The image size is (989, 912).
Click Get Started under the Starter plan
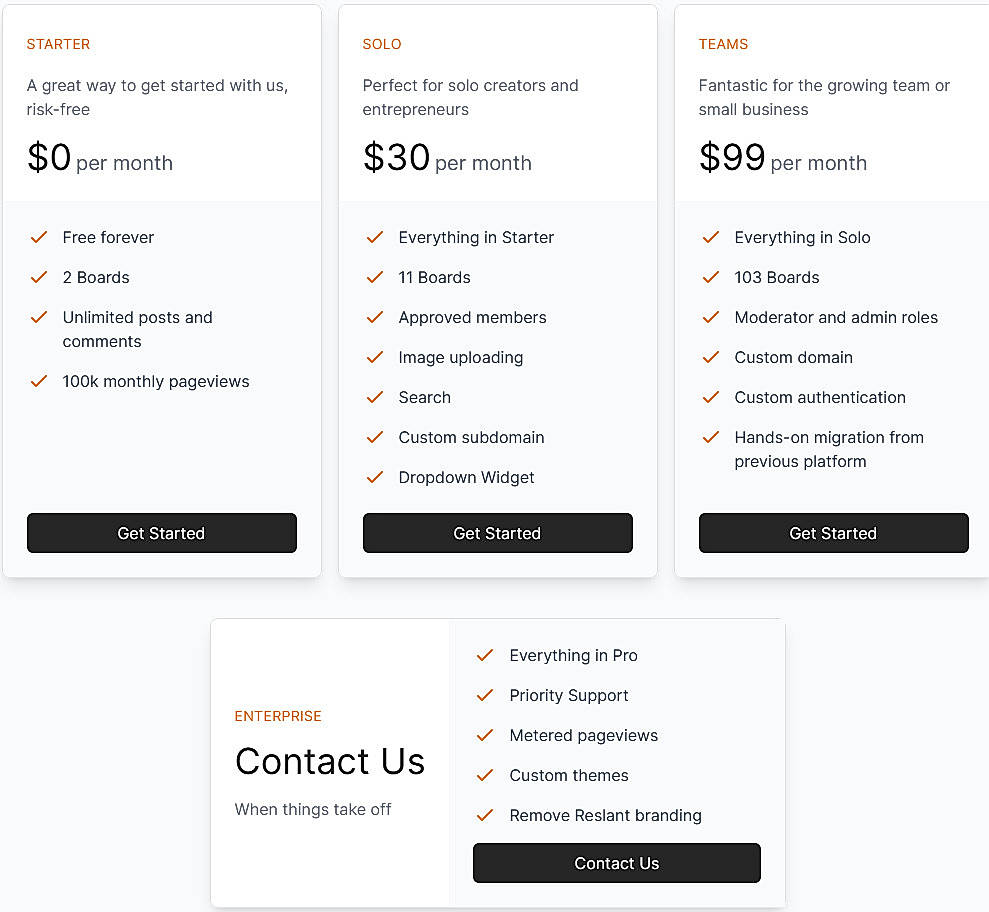(x=161, y=533)
